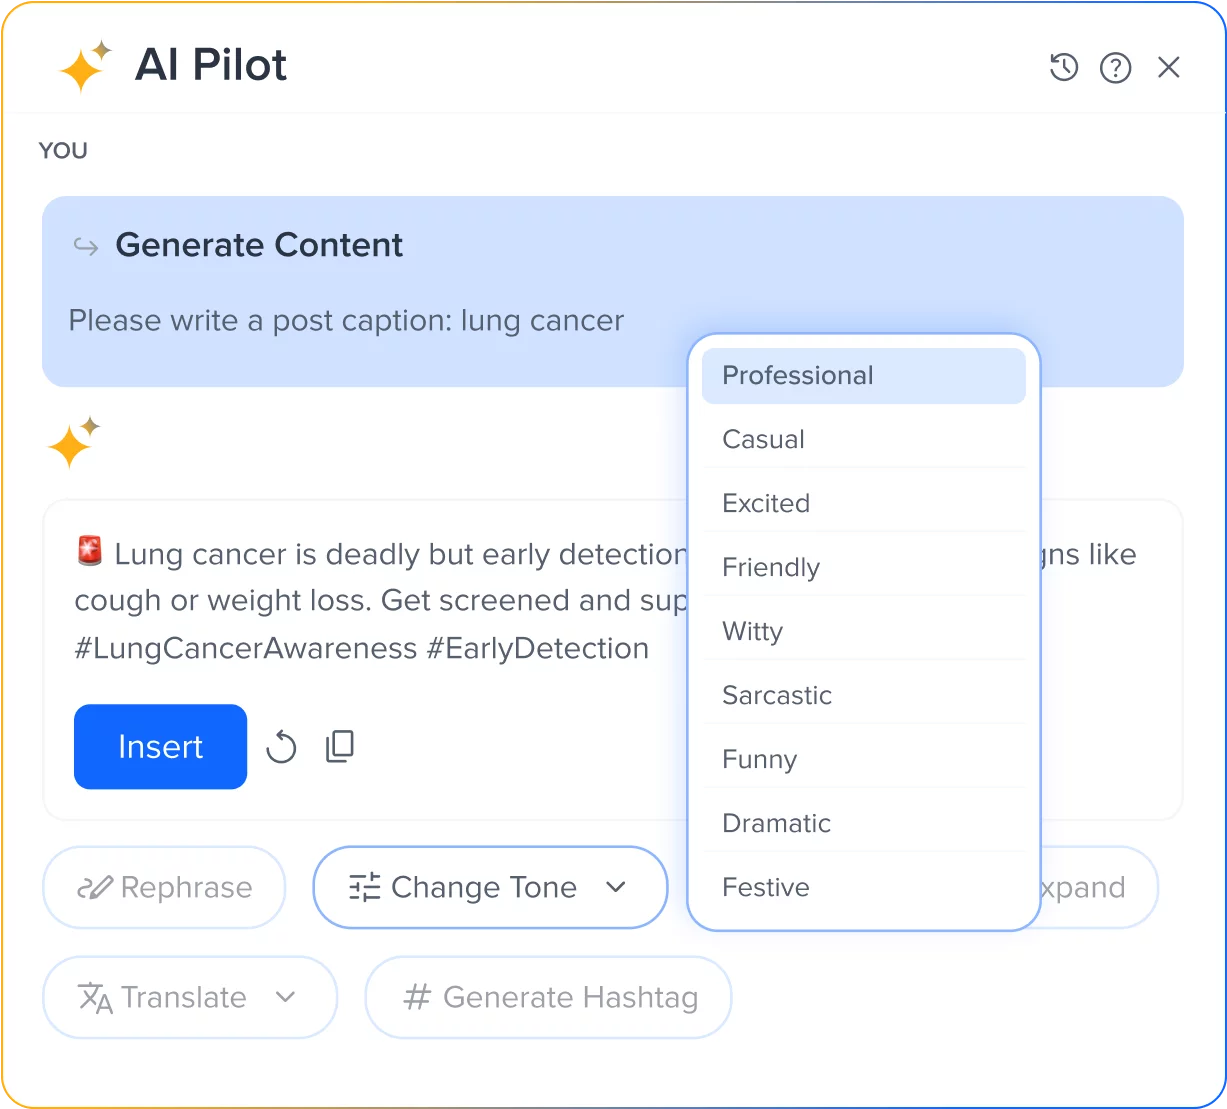Click the help question mark icon
The image size is (1227, 1109).
point(1115,67)
